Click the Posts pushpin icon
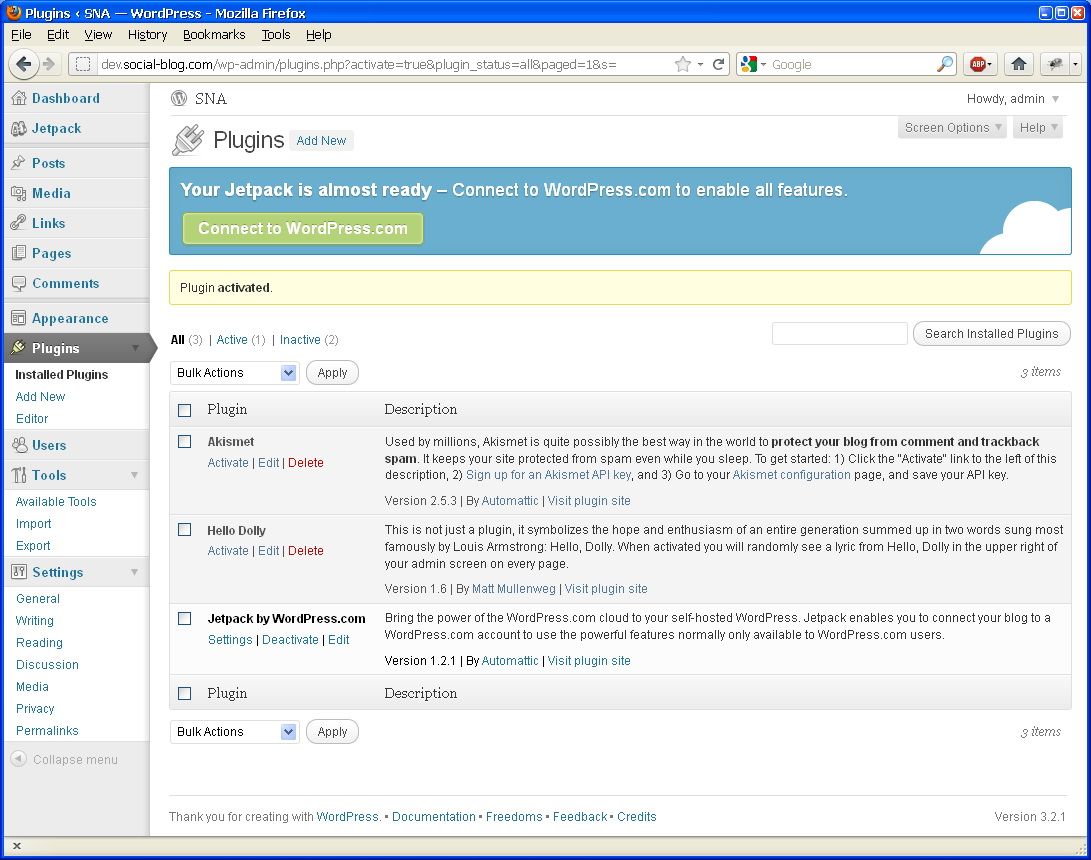This screenshot has width=1091, height=860. 19,163
